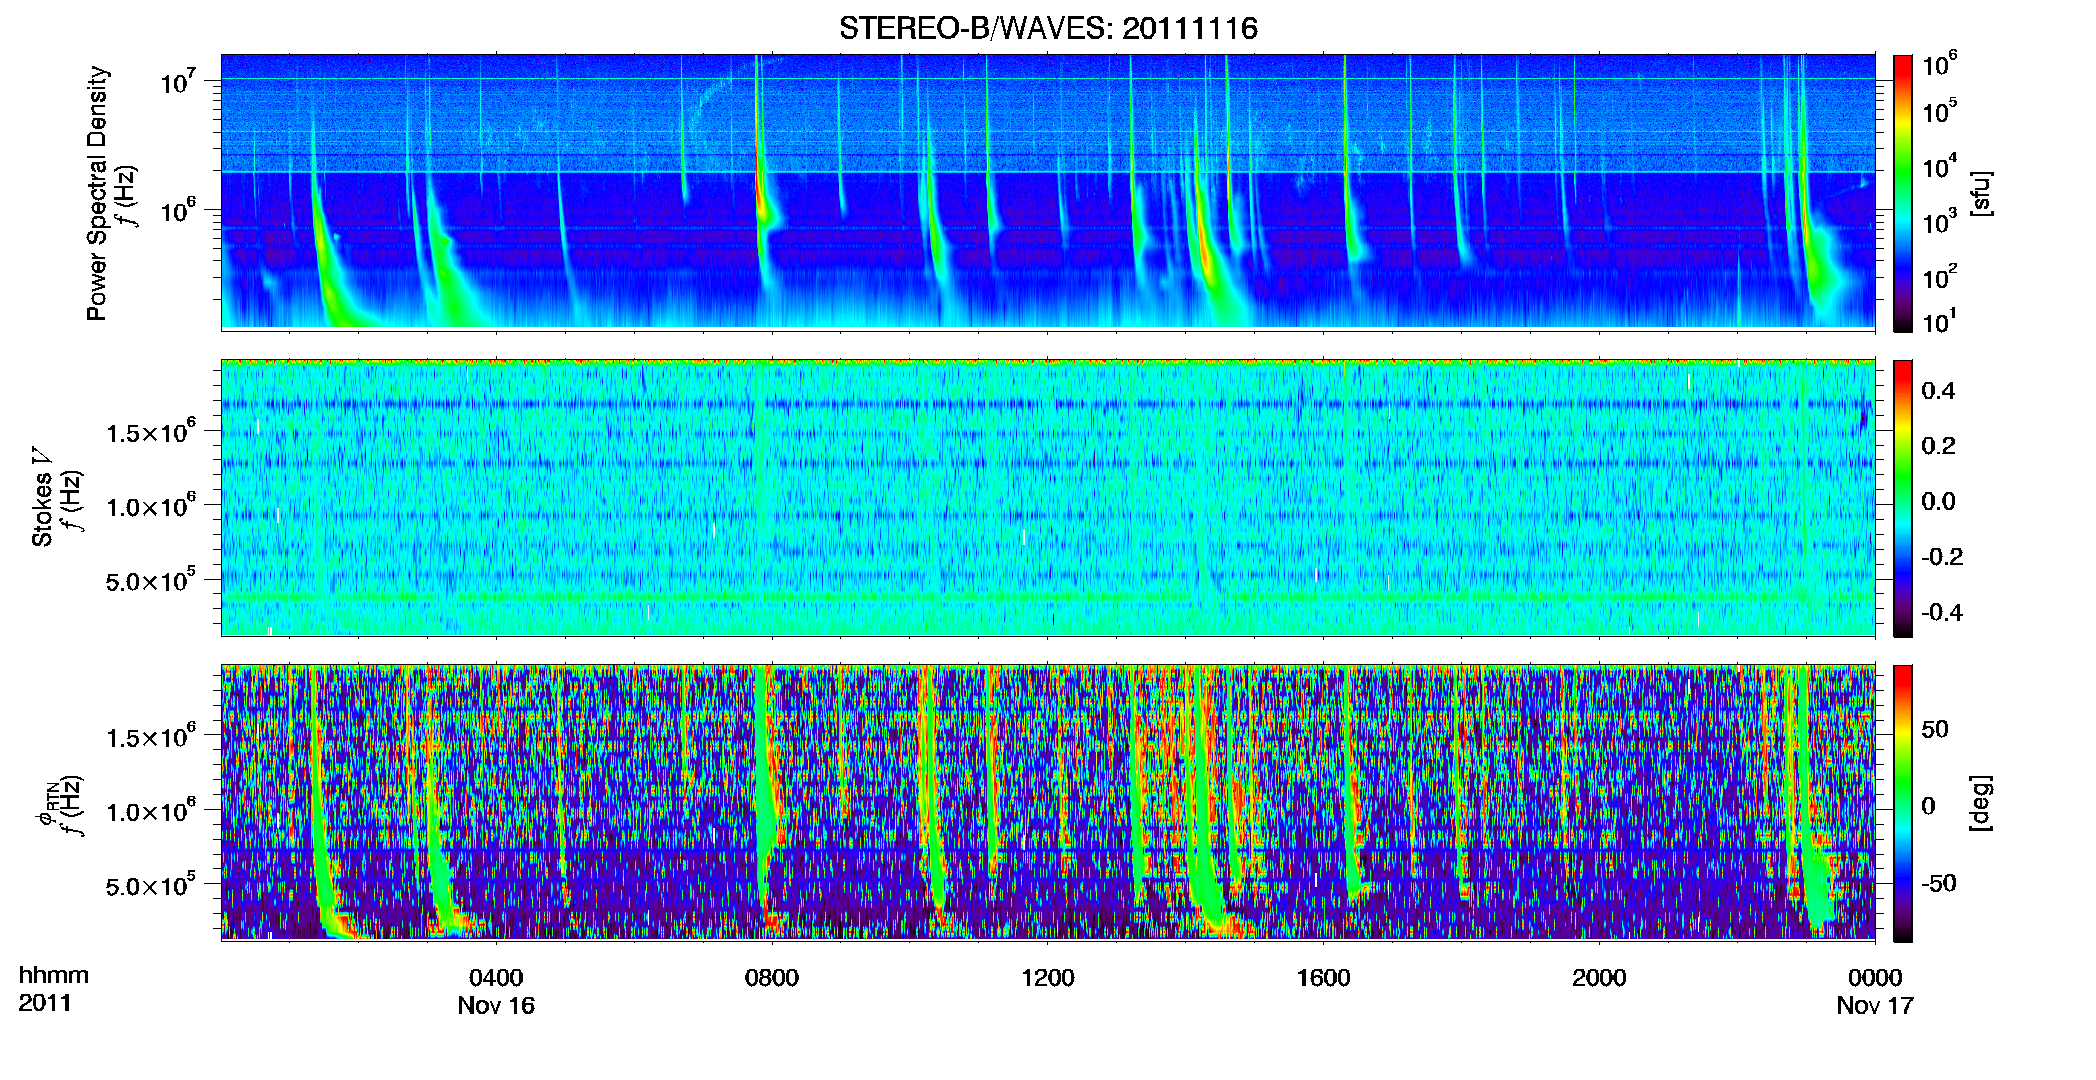
Task: Click the Stokes V colorbar
Action: coord(1903,498)
